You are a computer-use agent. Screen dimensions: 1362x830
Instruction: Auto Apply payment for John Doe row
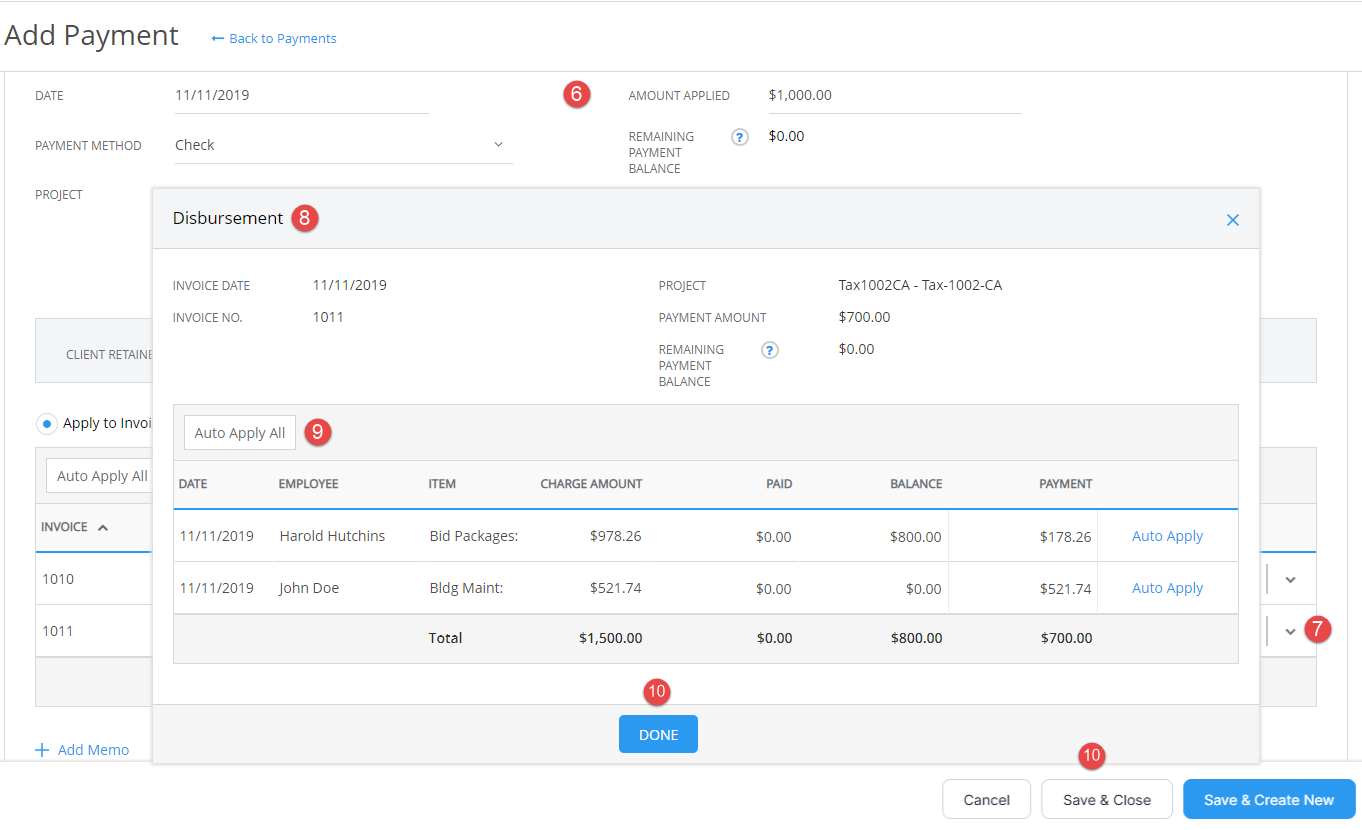click(1167, 588)
